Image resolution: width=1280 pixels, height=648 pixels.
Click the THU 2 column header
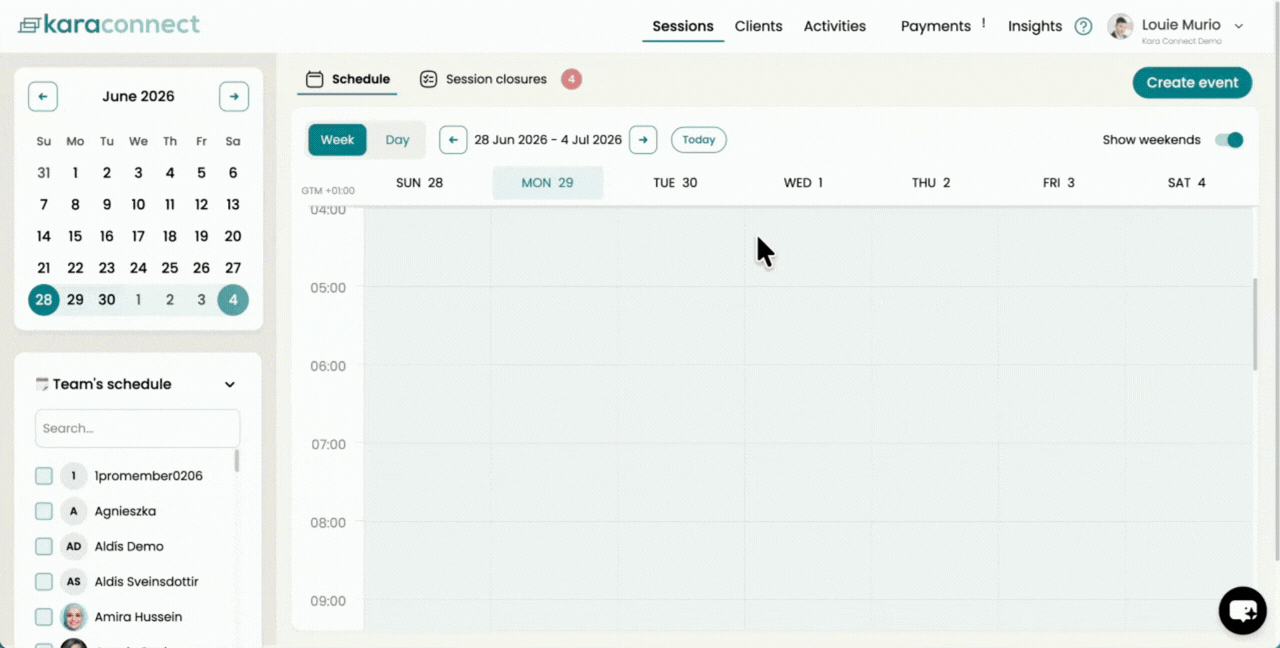click(x=931, y=183)
